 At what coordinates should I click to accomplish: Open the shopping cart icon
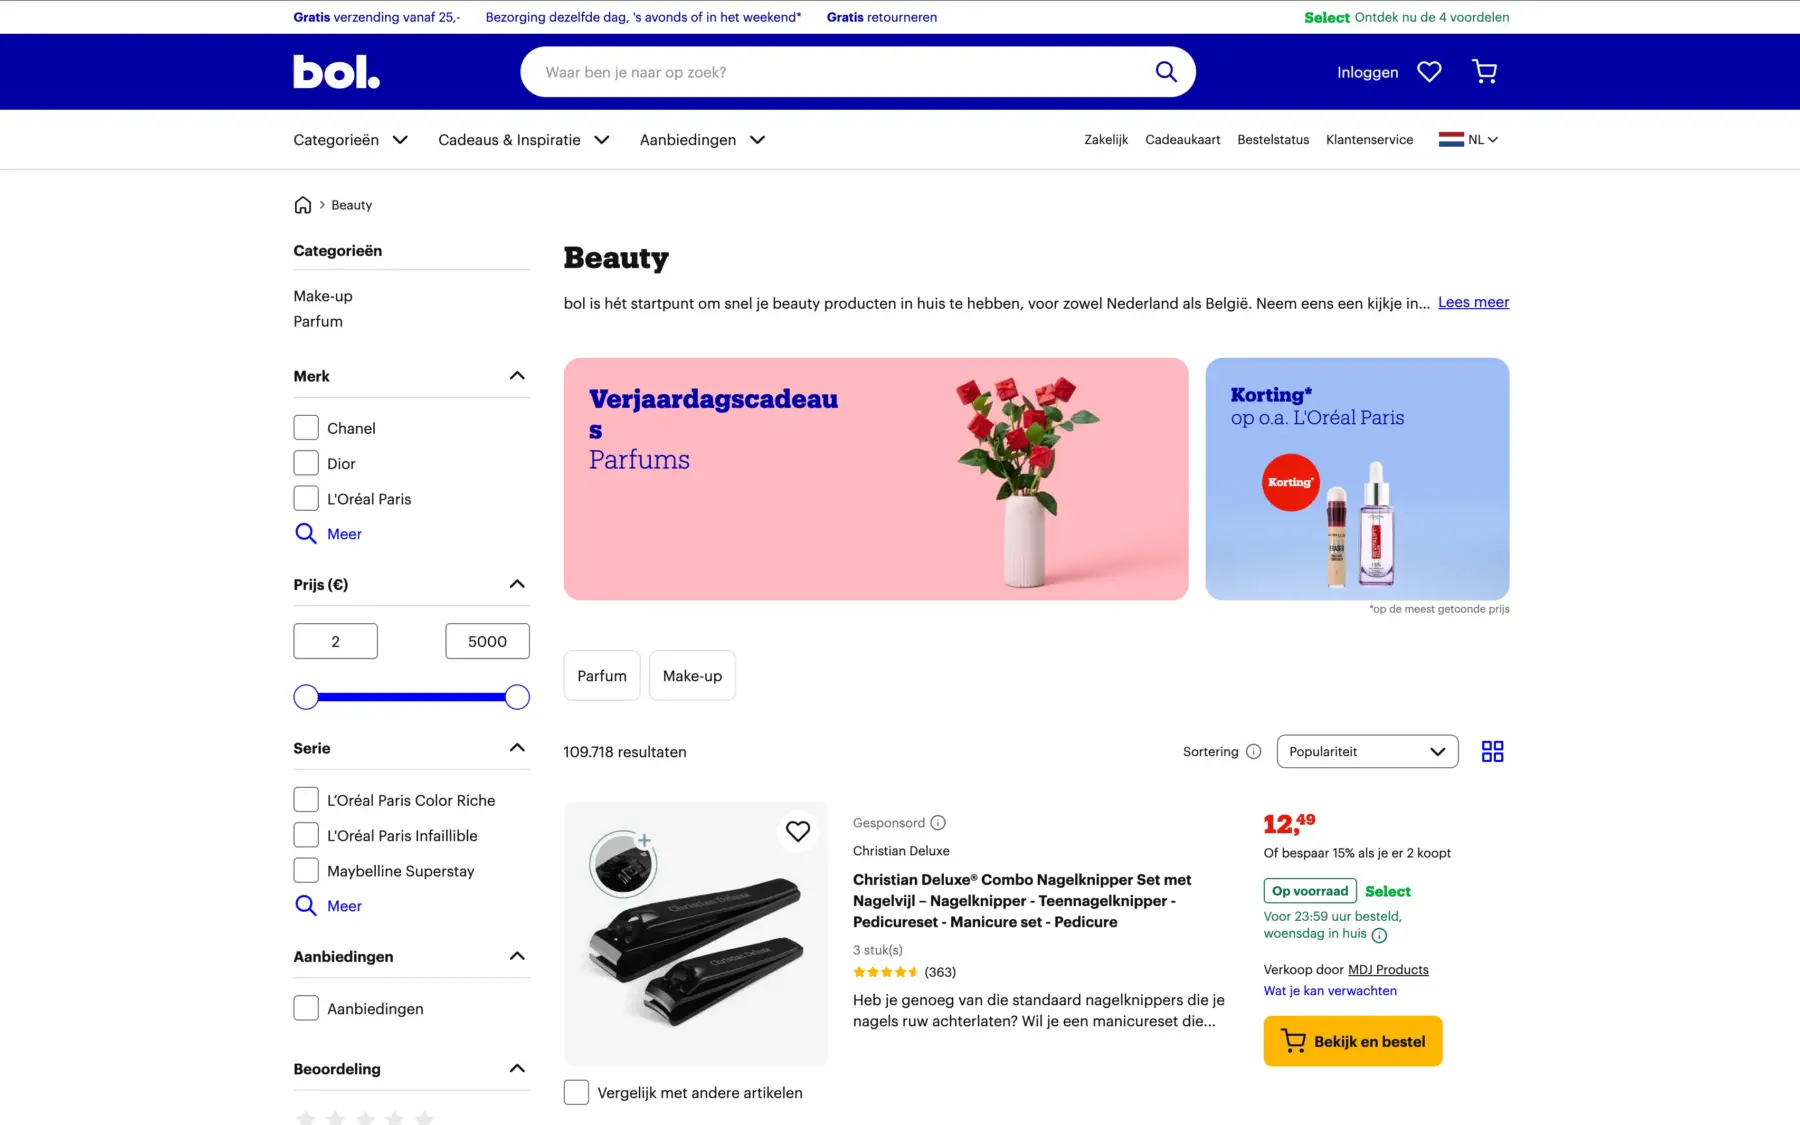(1485, 71)
